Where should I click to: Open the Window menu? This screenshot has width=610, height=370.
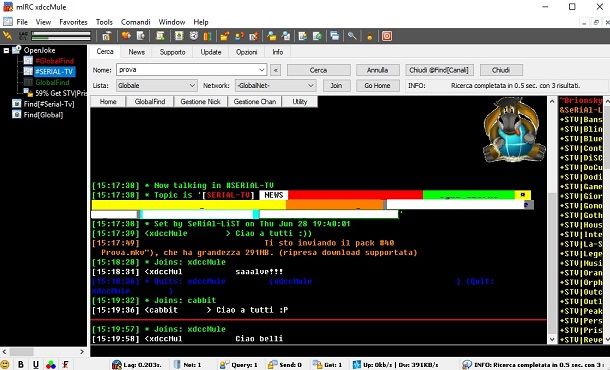pos(172,22)
